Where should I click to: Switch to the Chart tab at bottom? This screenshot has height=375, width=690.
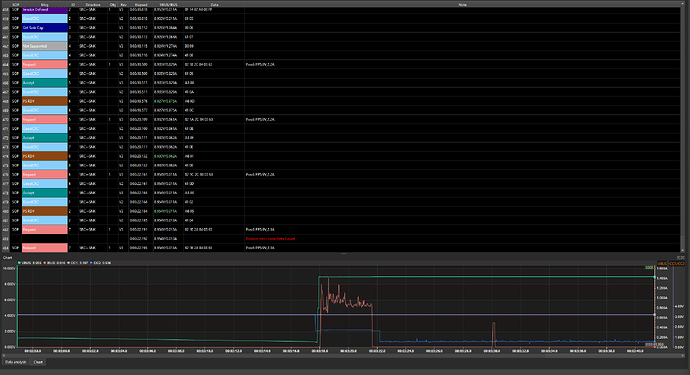(x=38, y=362)
